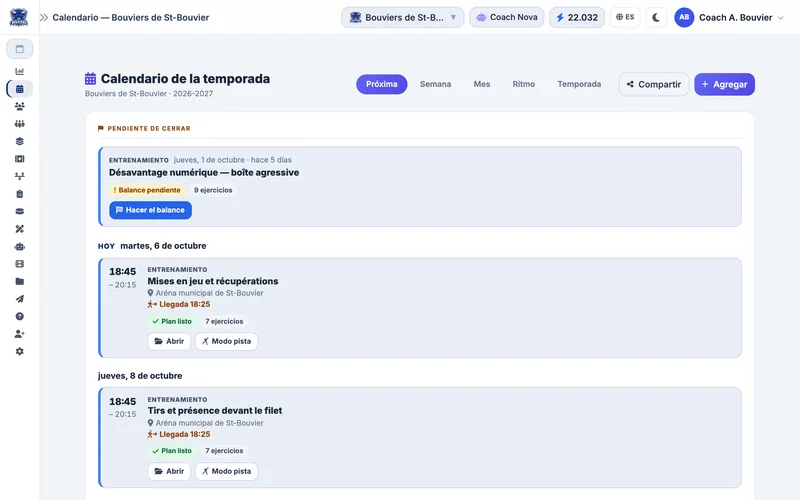The height and width of the screenshot is (500, 800).
Task: Open the folder icon in sidebar
Action: click(x=19, y=282)
